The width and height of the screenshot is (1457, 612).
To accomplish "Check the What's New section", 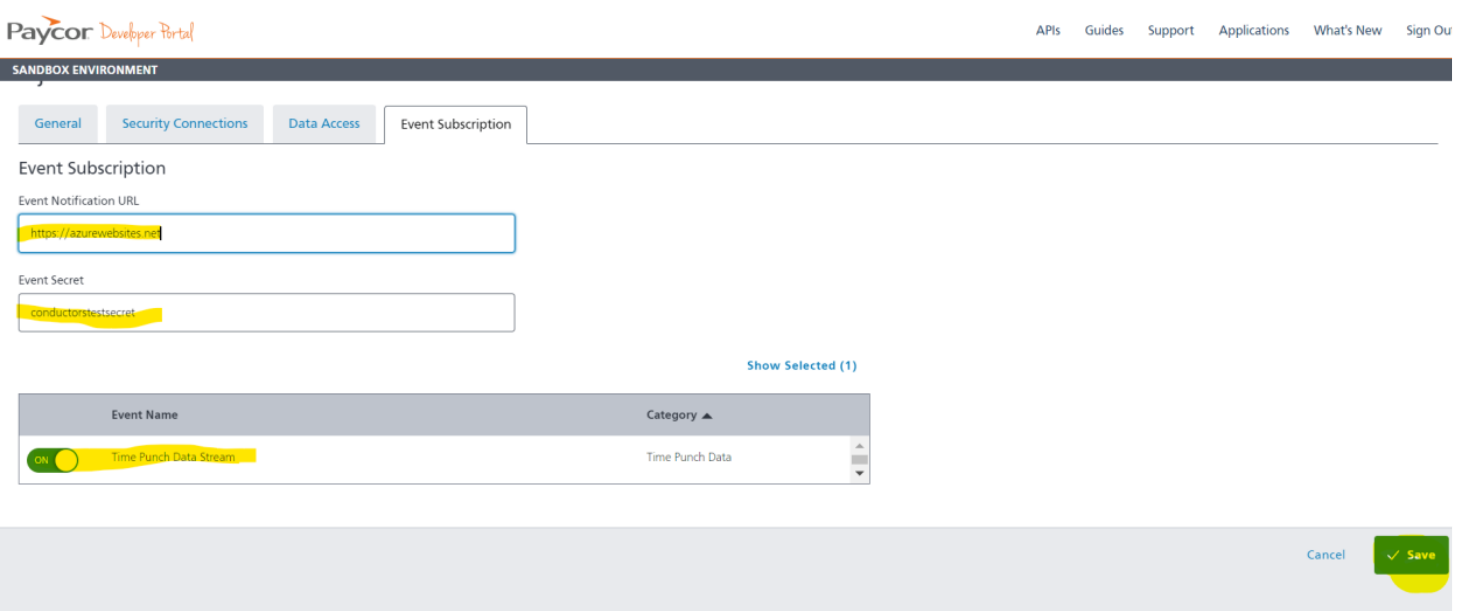I will [1349, 30].
